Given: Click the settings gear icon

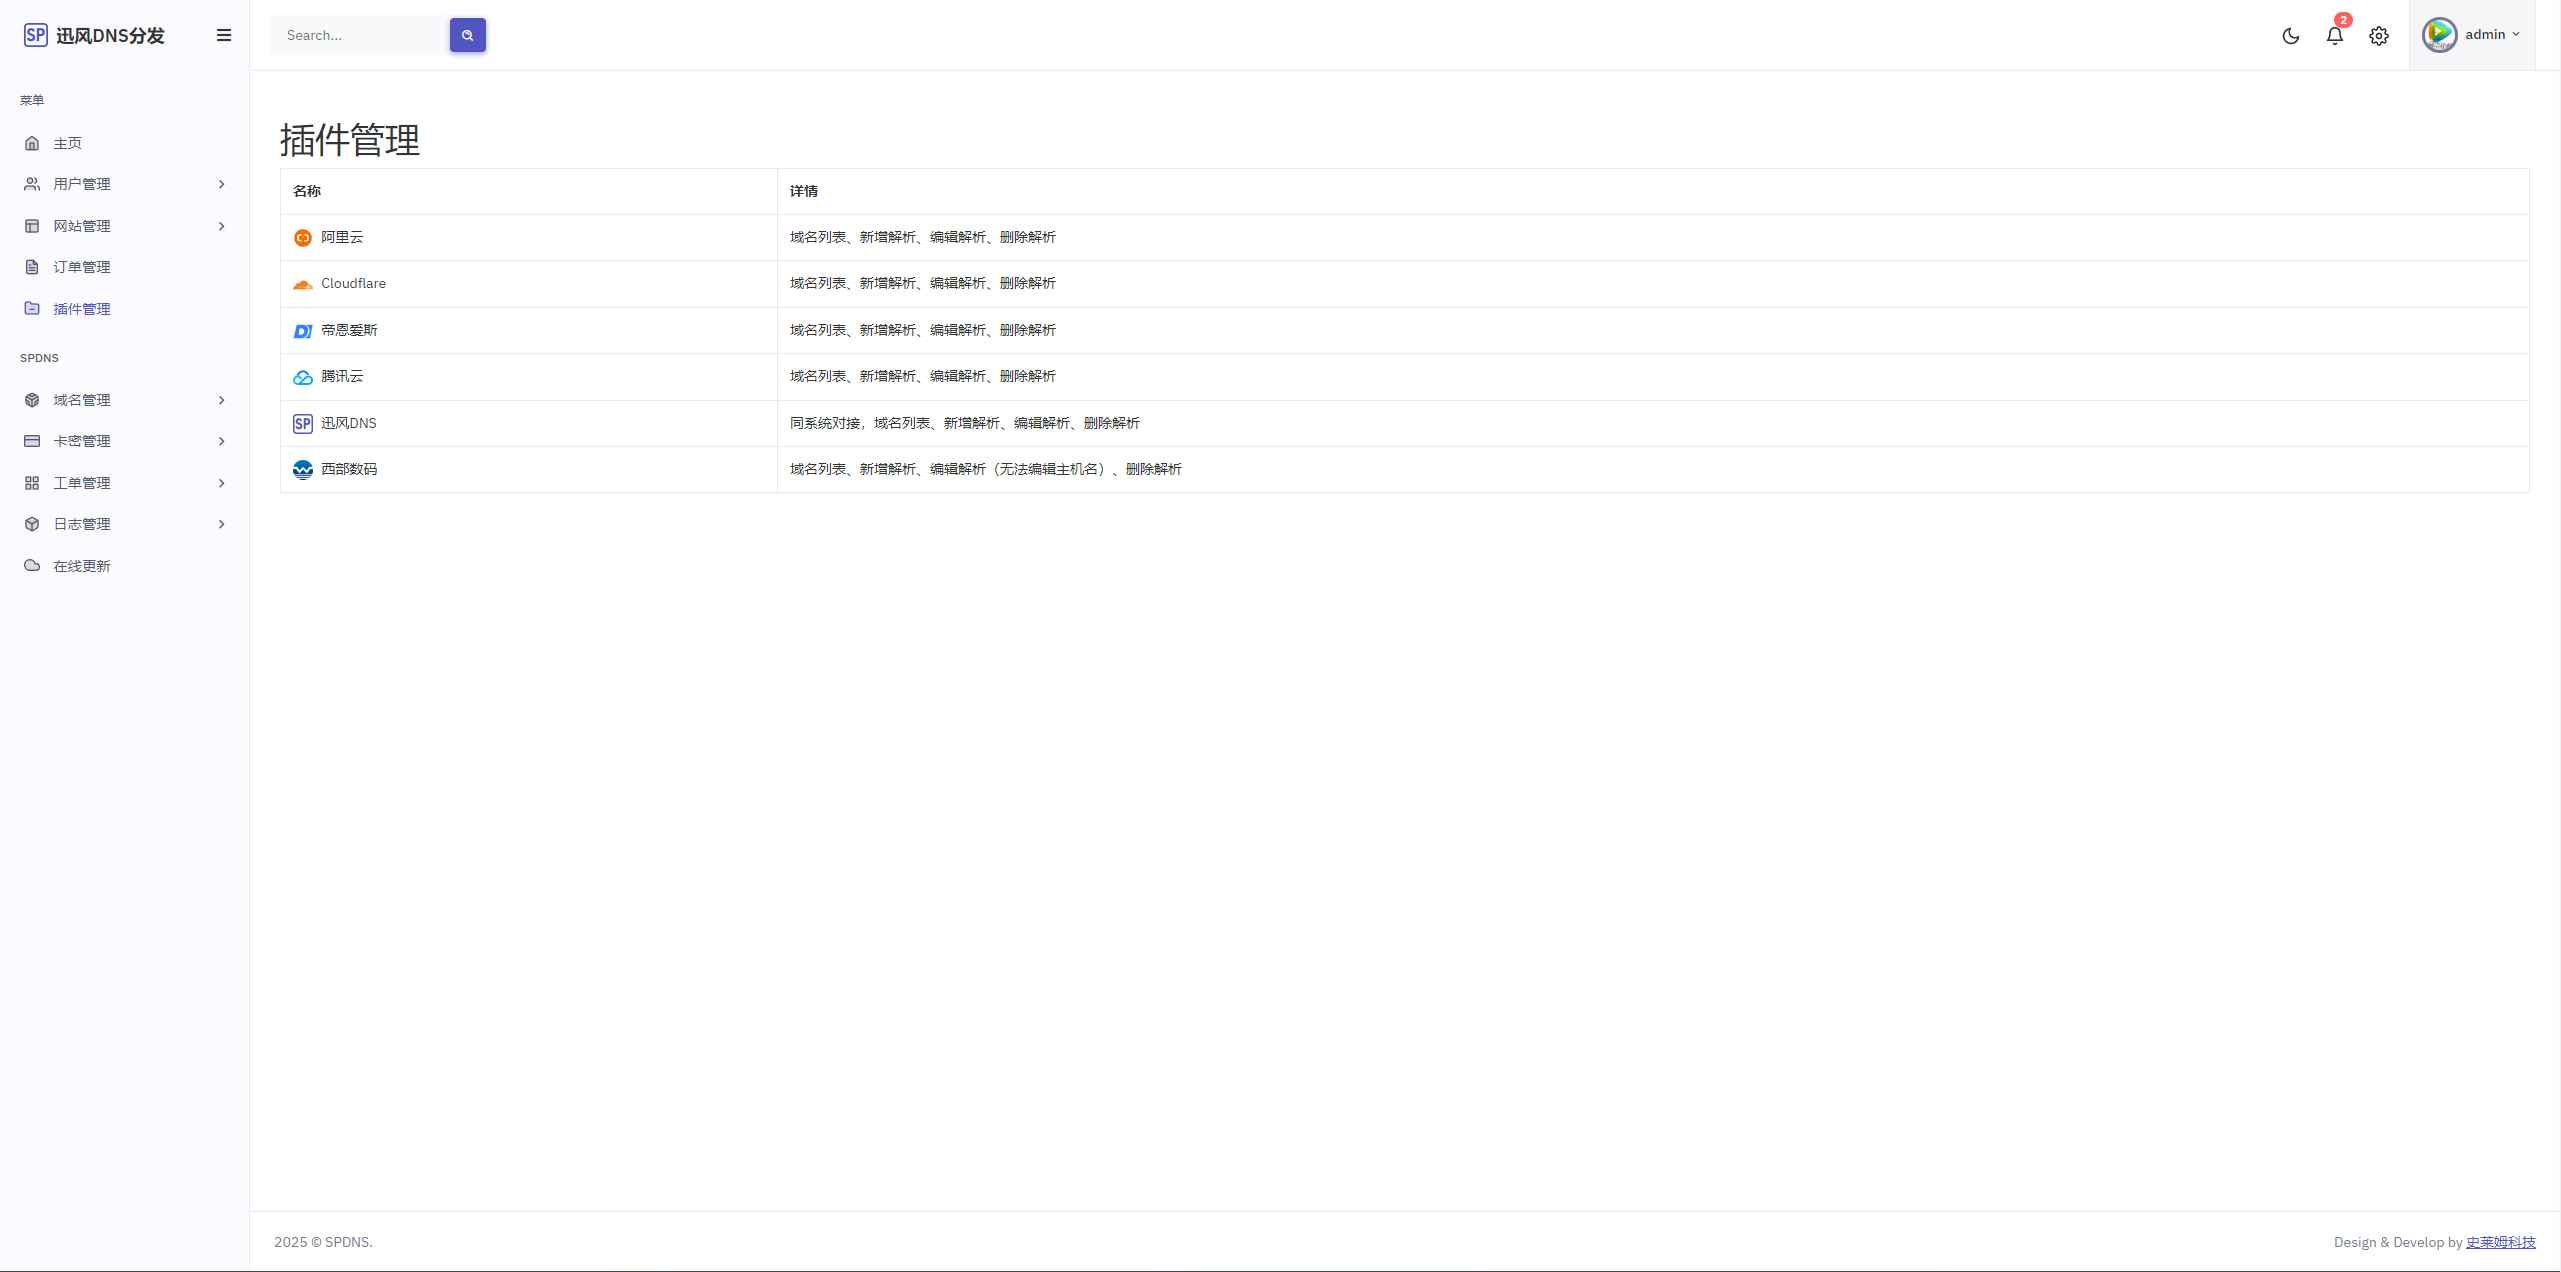Looking at the screenshot, I should click(x=2378, y=34).
